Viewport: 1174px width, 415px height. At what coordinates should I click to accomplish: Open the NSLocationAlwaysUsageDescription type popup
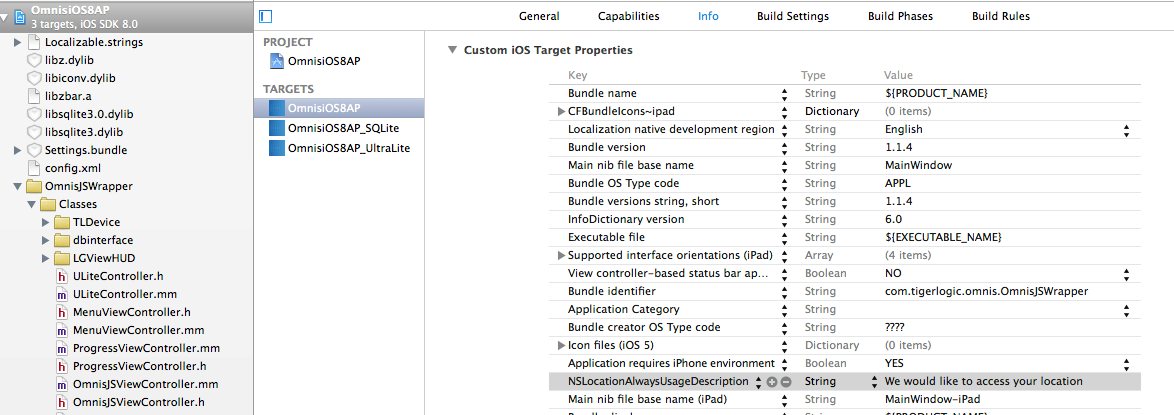873,381
